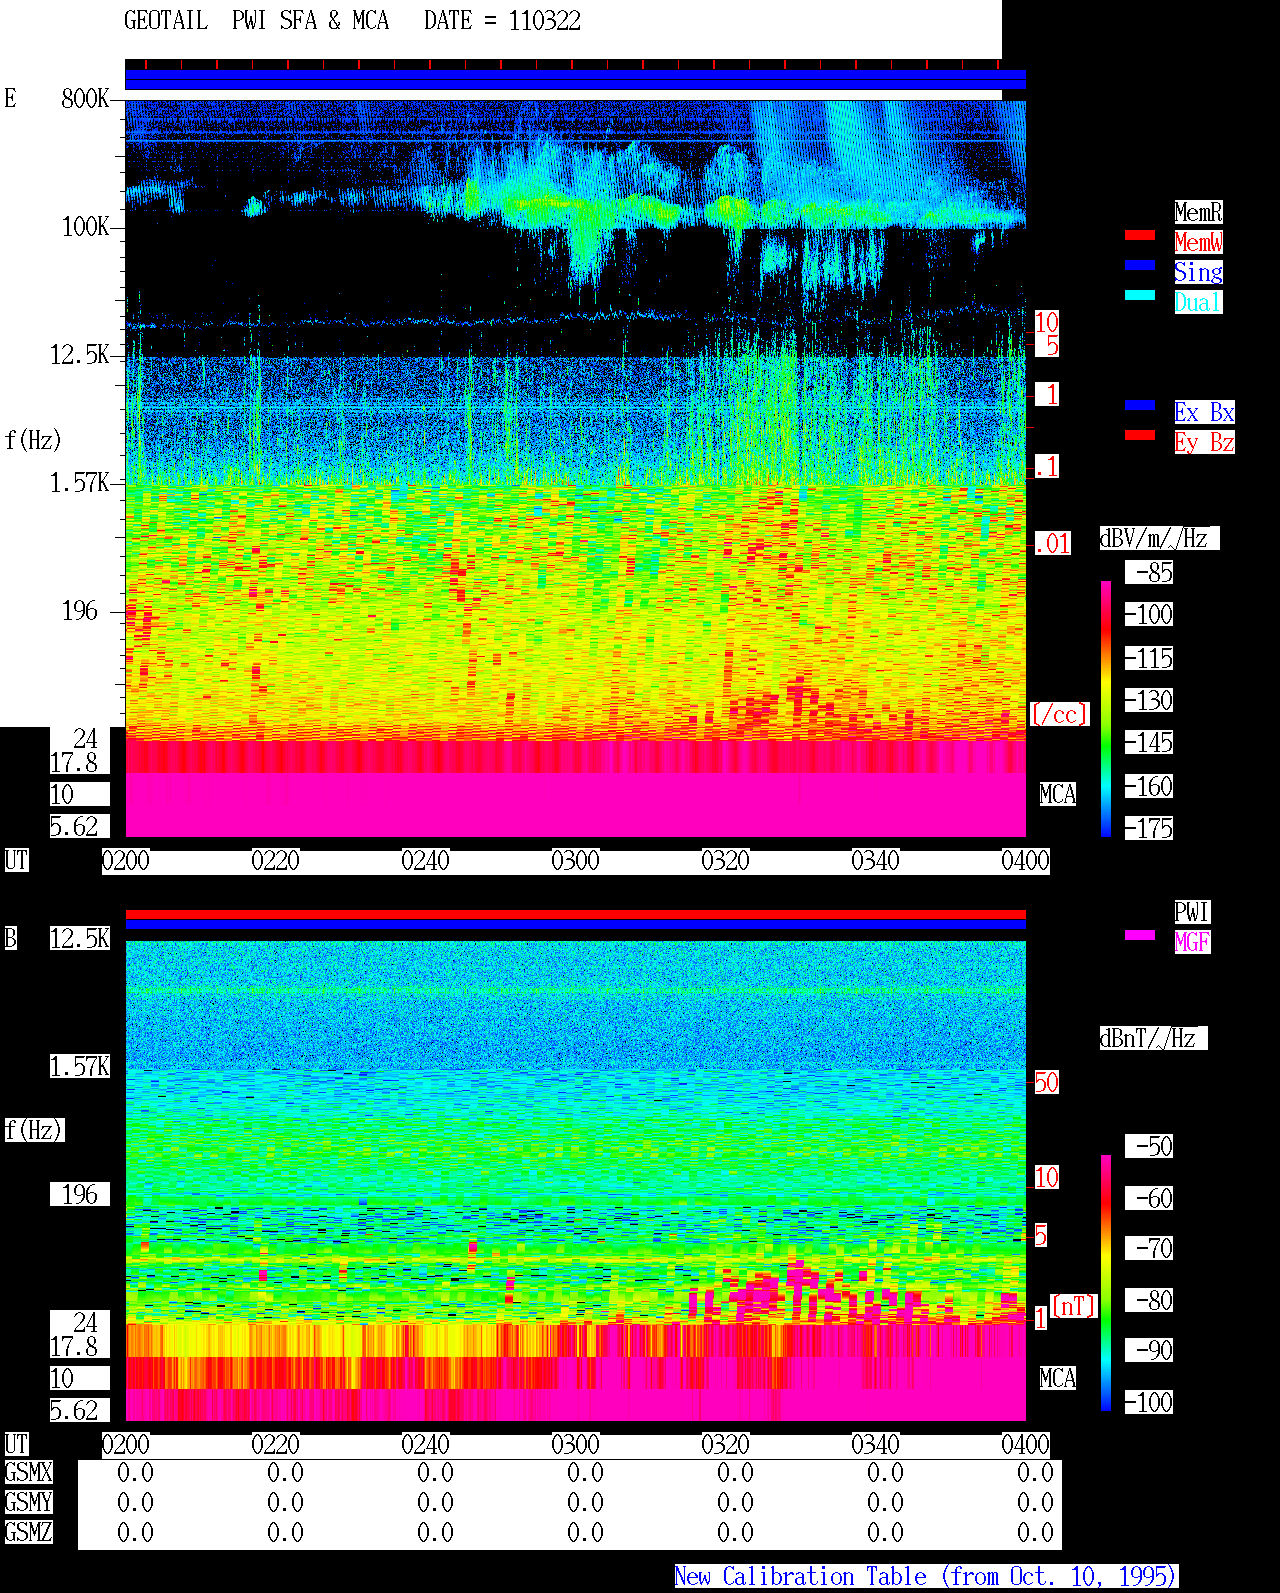Click the MGF legend label

1192,942
